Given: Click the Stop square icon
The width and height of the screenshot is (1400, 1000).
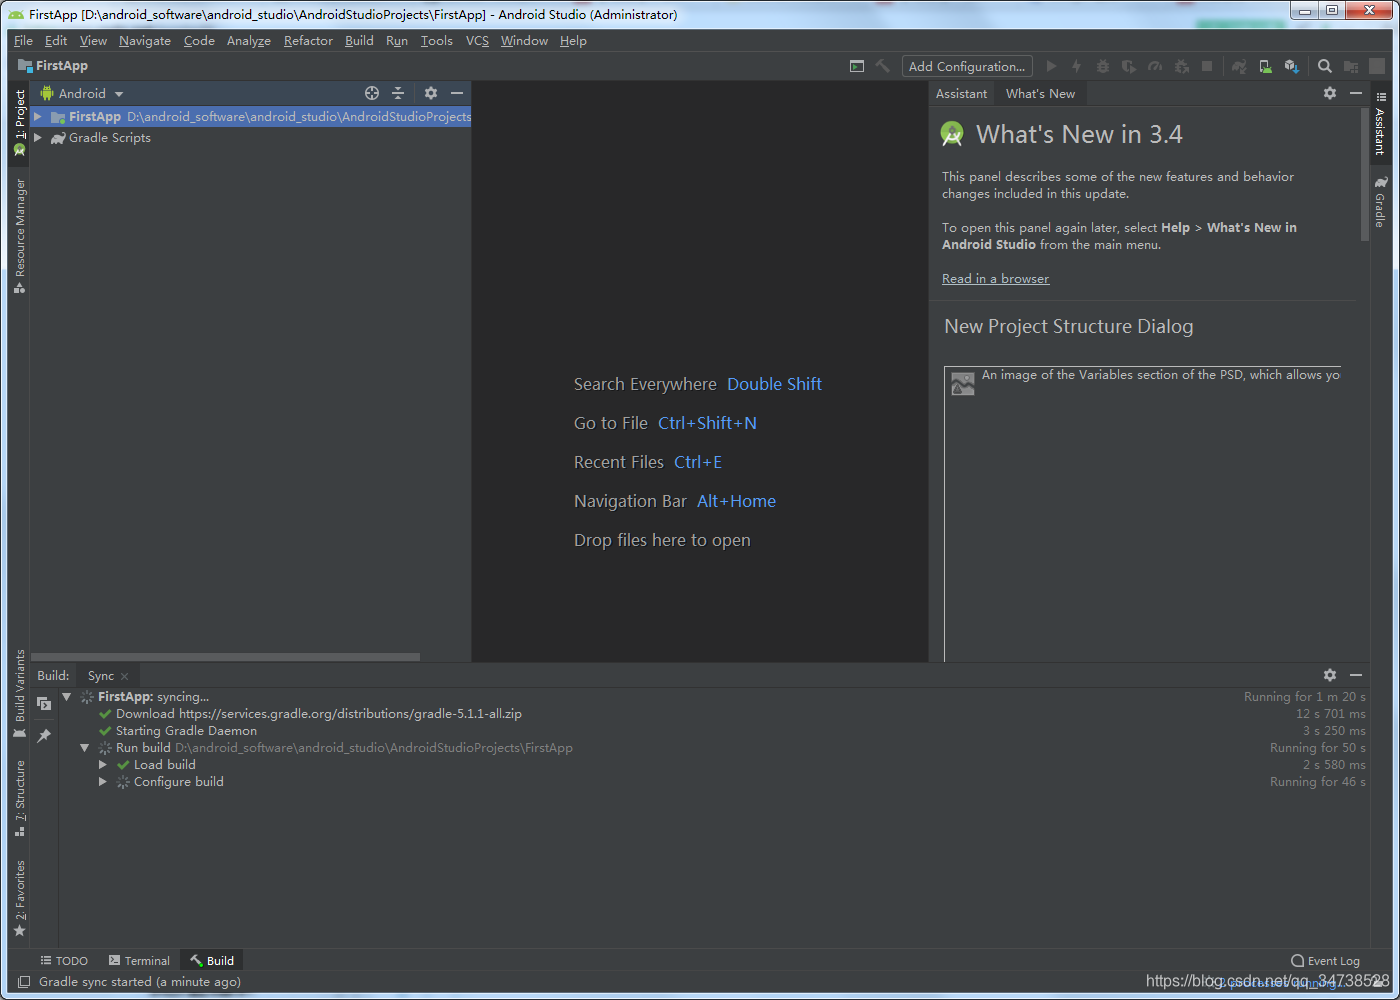Looking at the screenshot, I should tap(1207, 66).
